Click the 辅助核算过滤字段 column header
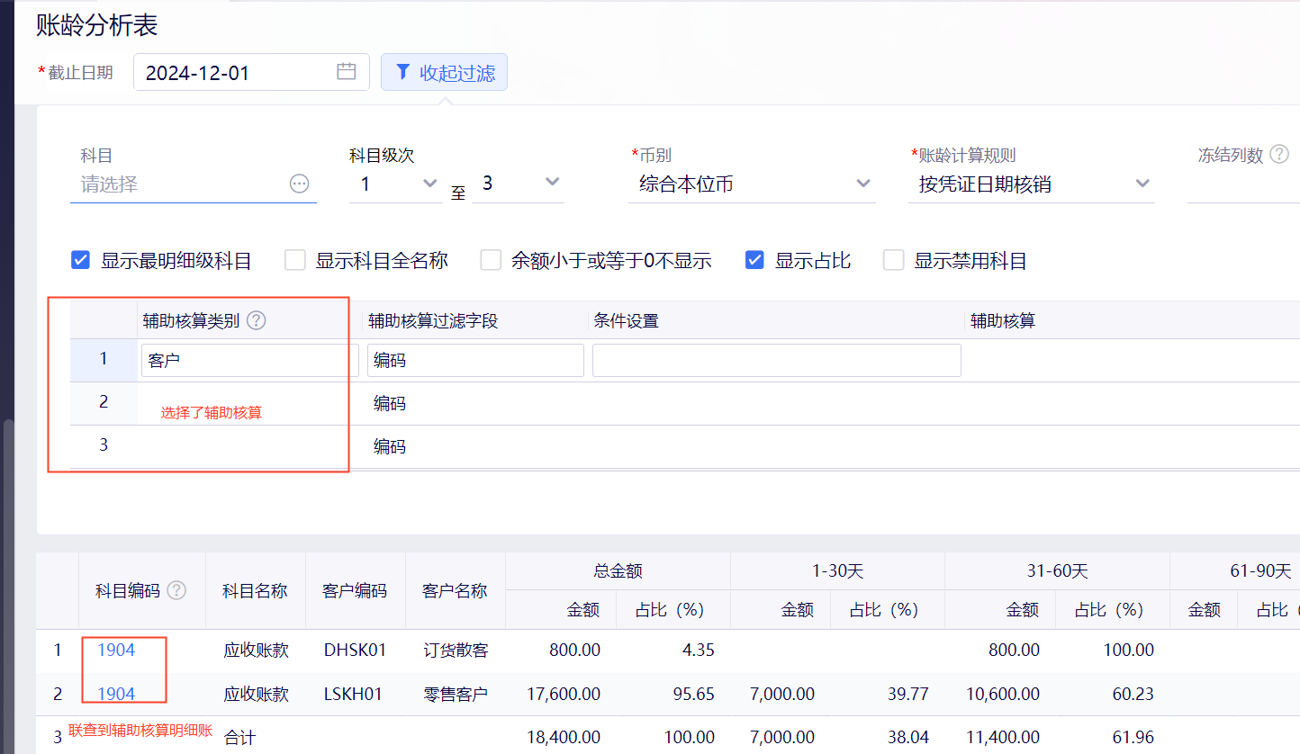Screen dimensions: 1300x754 point(433,321)
